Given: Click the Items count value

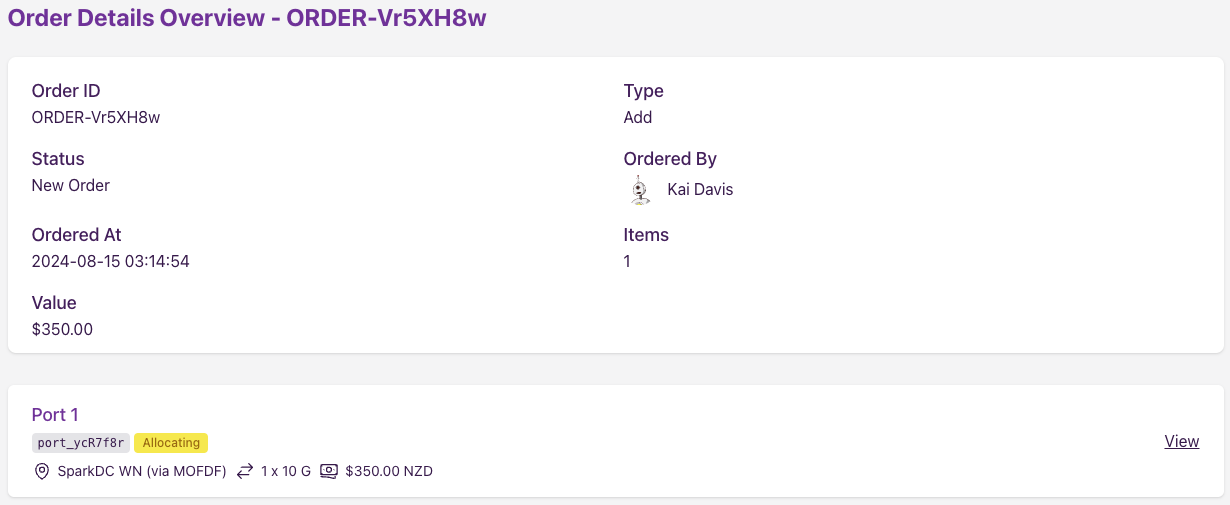Looking at the screenshot, I should [x=627, y=261].
